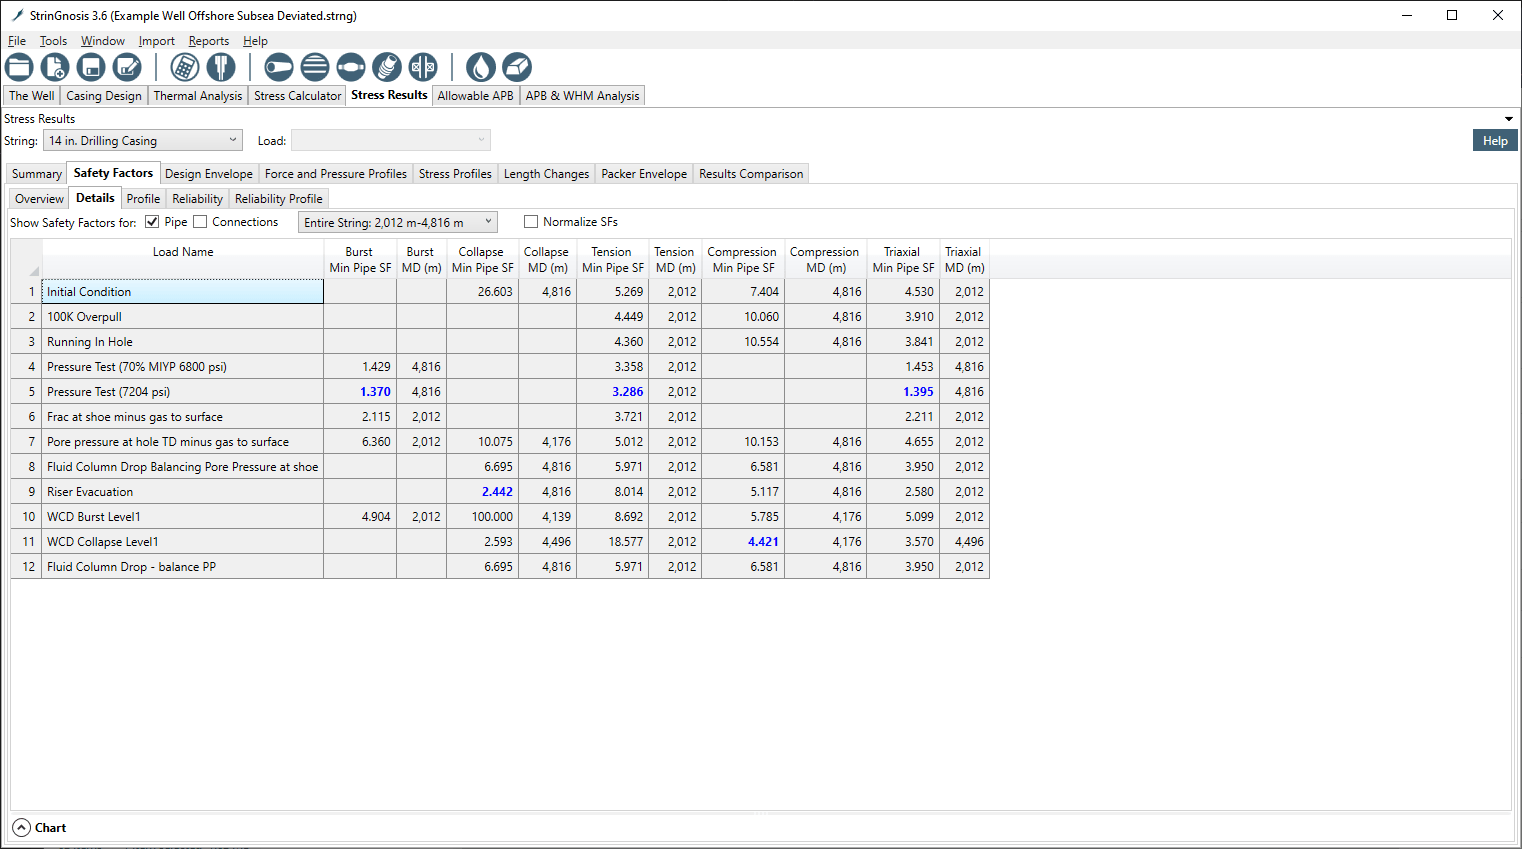
Task: Open the Reports menu
Action: coord(208,41)
